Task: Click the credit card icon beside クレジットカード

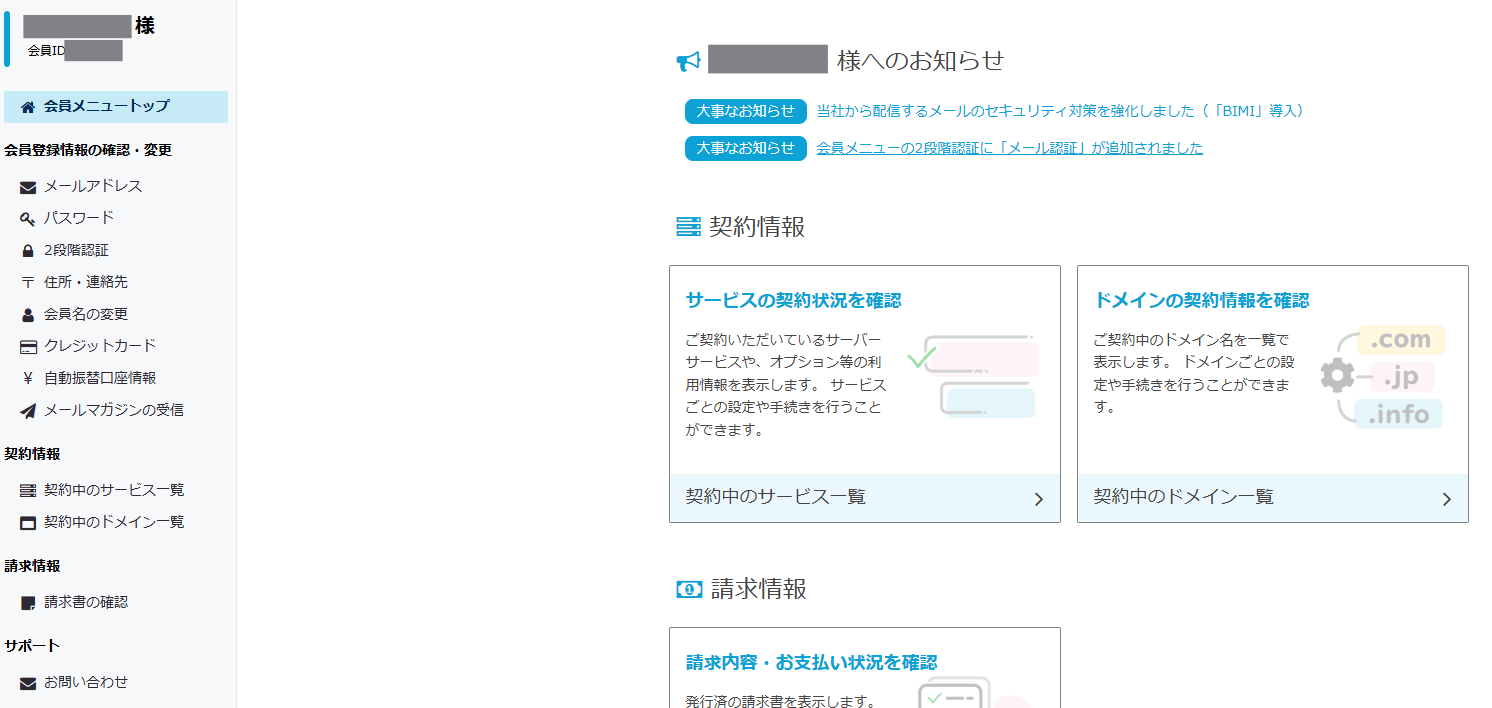Action: click(x=28, y=347)
